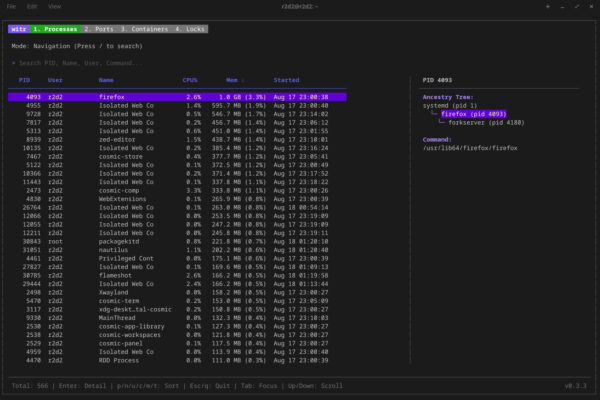600x400 pixels.
Task: Sort by the Started column header
Action: coord(286,80)
